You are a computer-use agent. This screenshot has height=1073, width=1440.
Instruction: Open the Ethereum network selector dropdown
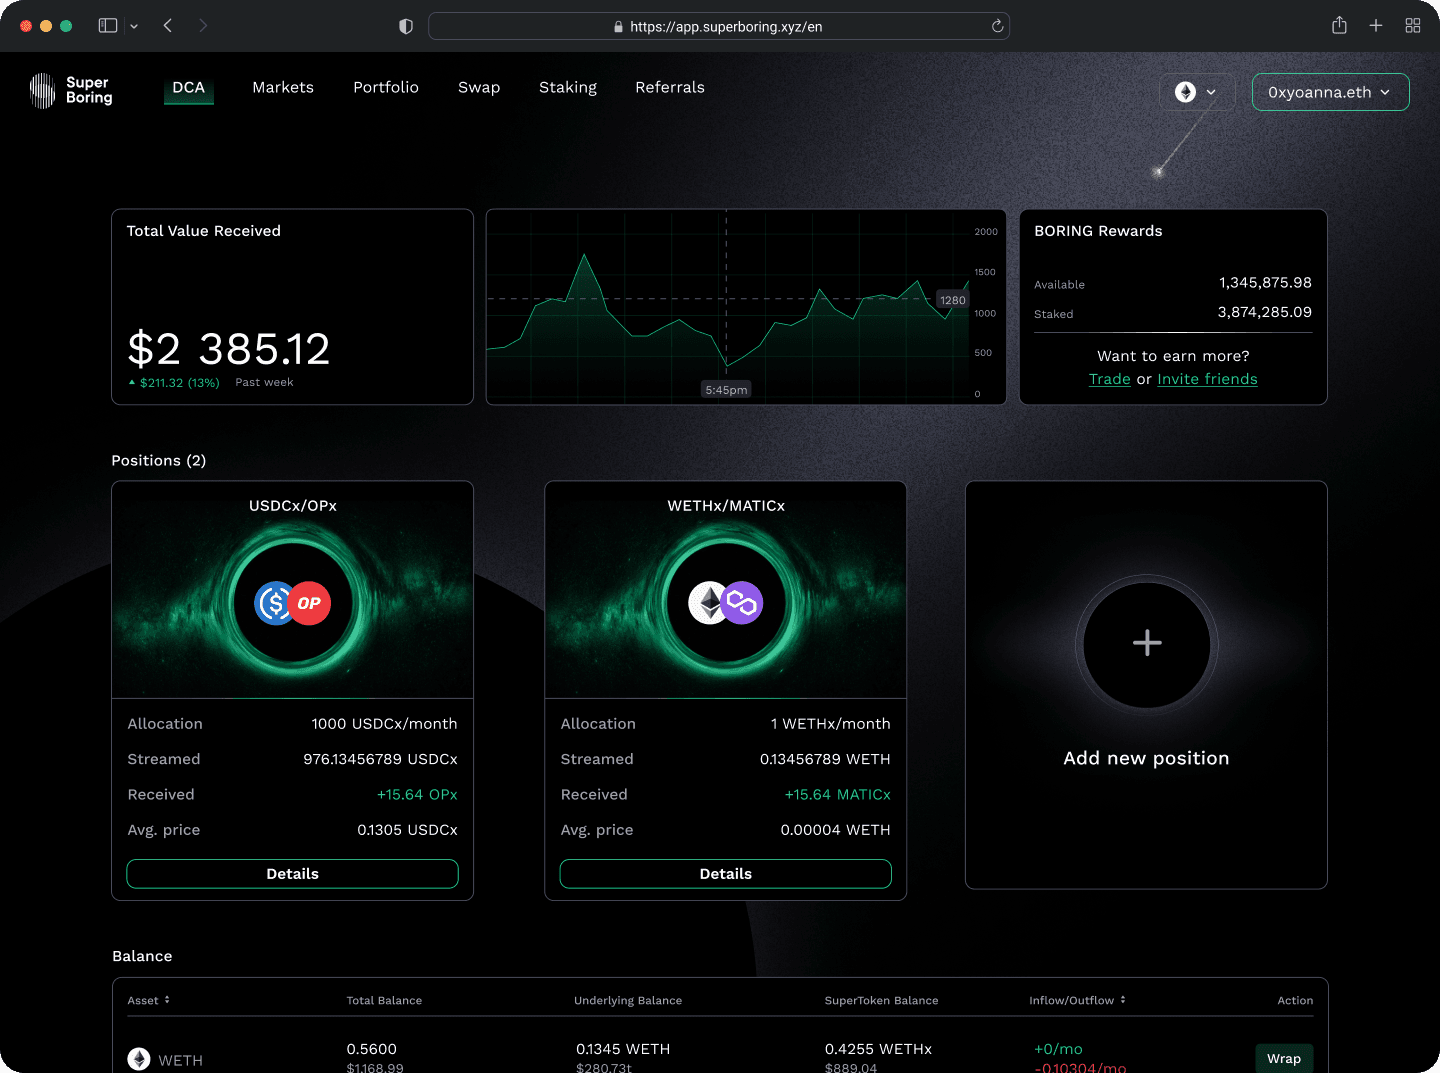1198,92
